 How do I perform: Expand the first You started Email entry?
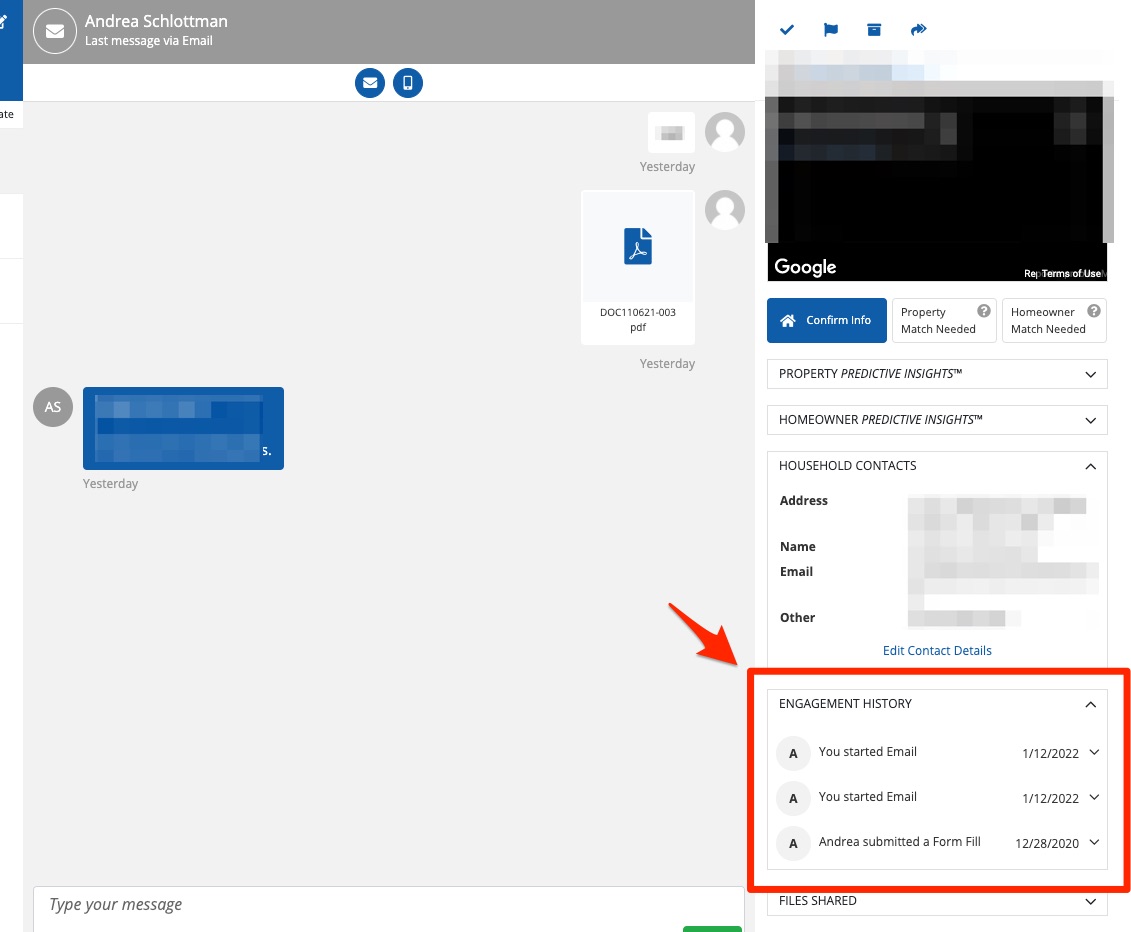tap(1094, 753)
